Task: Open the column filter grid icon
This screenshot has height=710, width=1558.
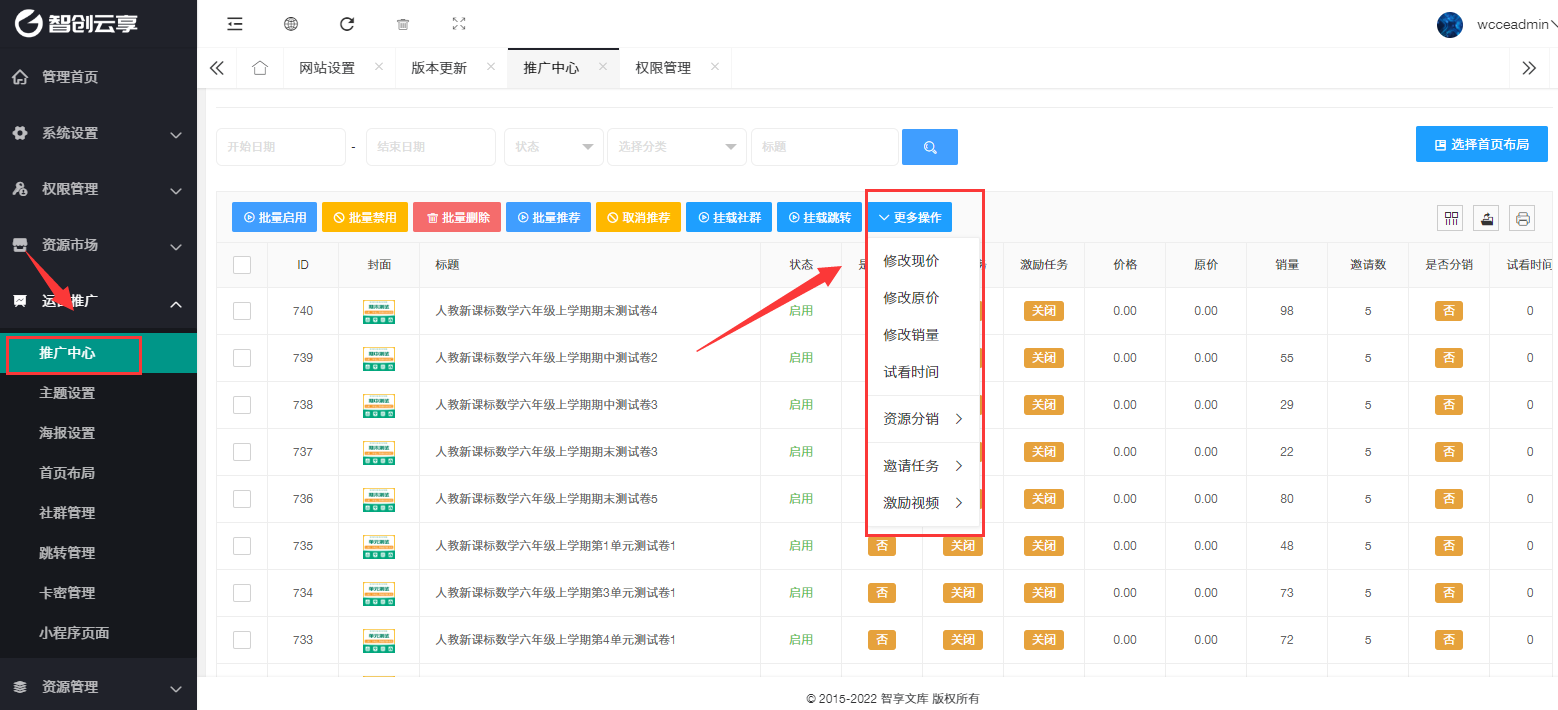Action: click(1450, 218)
